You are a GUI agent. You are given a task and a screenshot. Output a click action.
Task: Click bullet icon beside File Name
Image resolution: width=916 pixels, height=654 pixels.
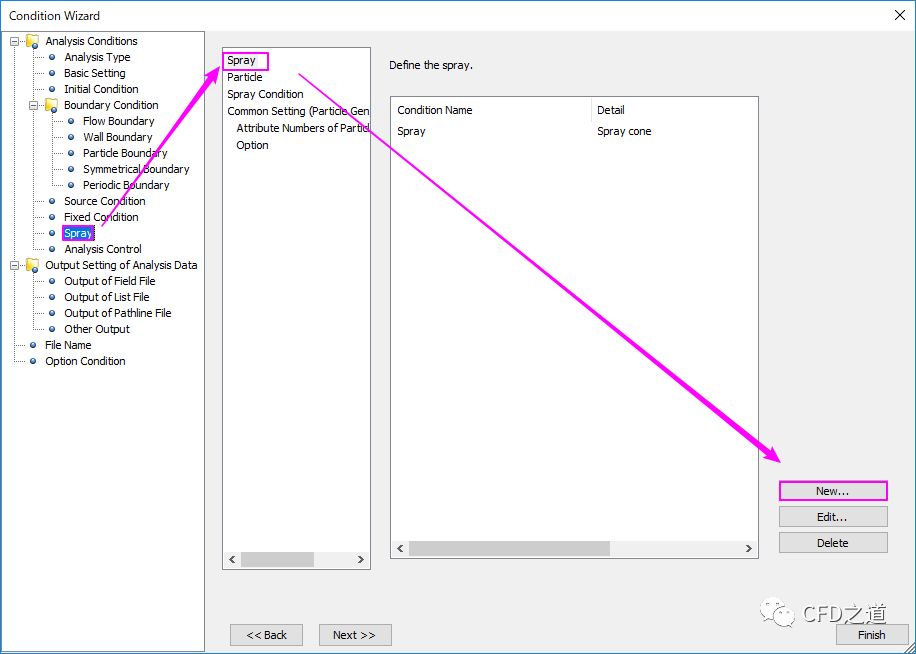(x=33, y=345)
